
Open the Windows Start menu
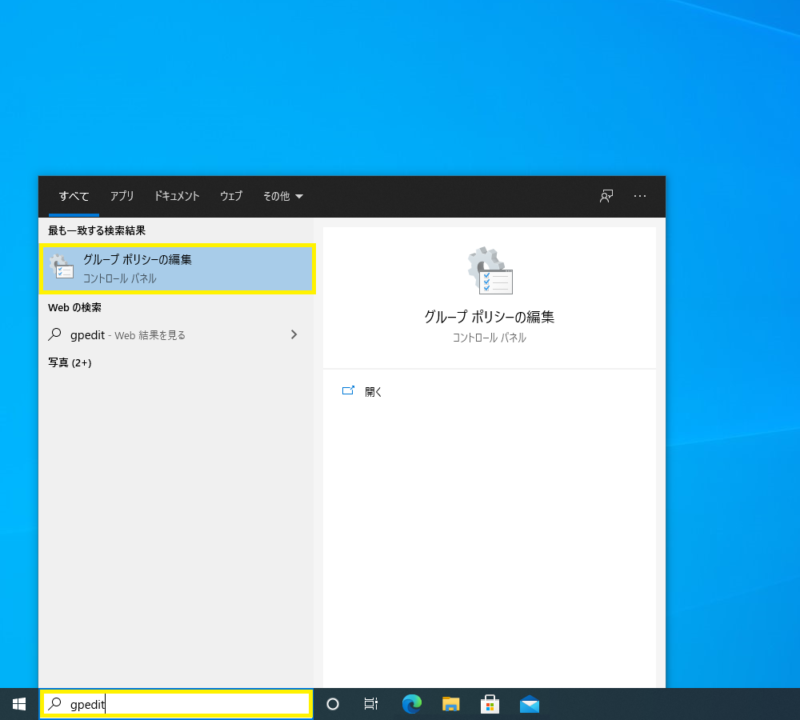(x=19, y=704)
